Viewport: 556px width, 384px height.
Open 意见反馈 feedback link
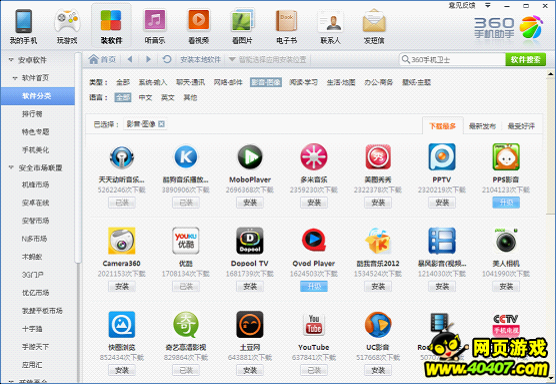click(x=462, y=5)
